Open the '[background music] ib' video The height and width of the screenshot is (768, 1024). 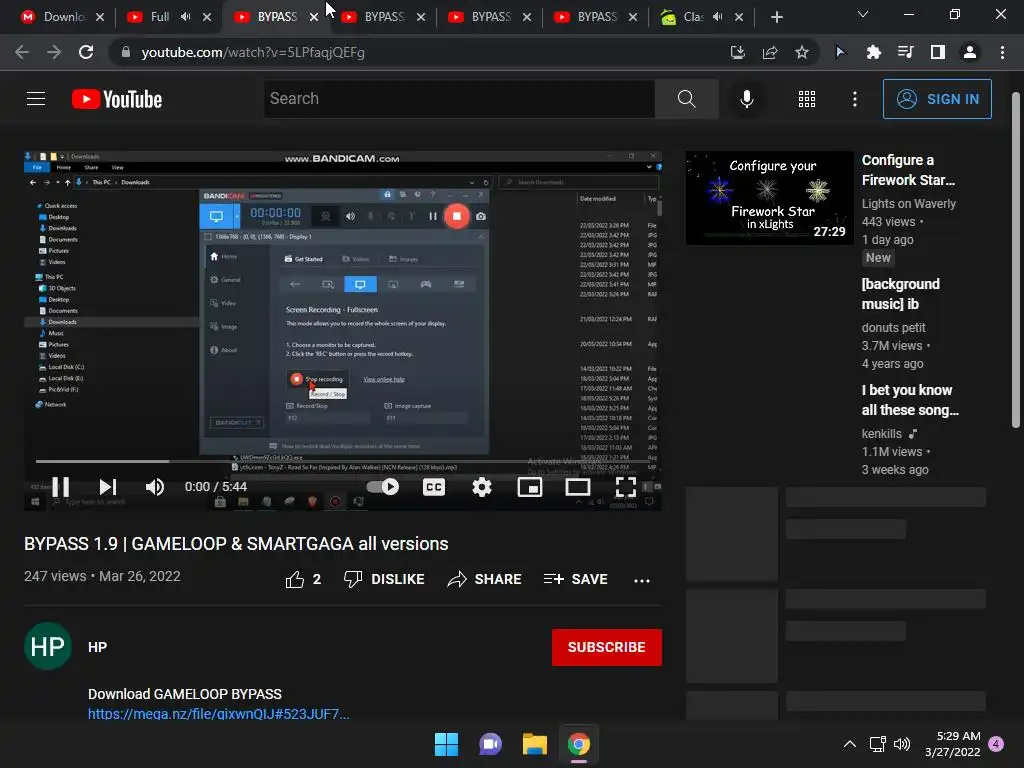pyautogui.click(x=900, y=294)
